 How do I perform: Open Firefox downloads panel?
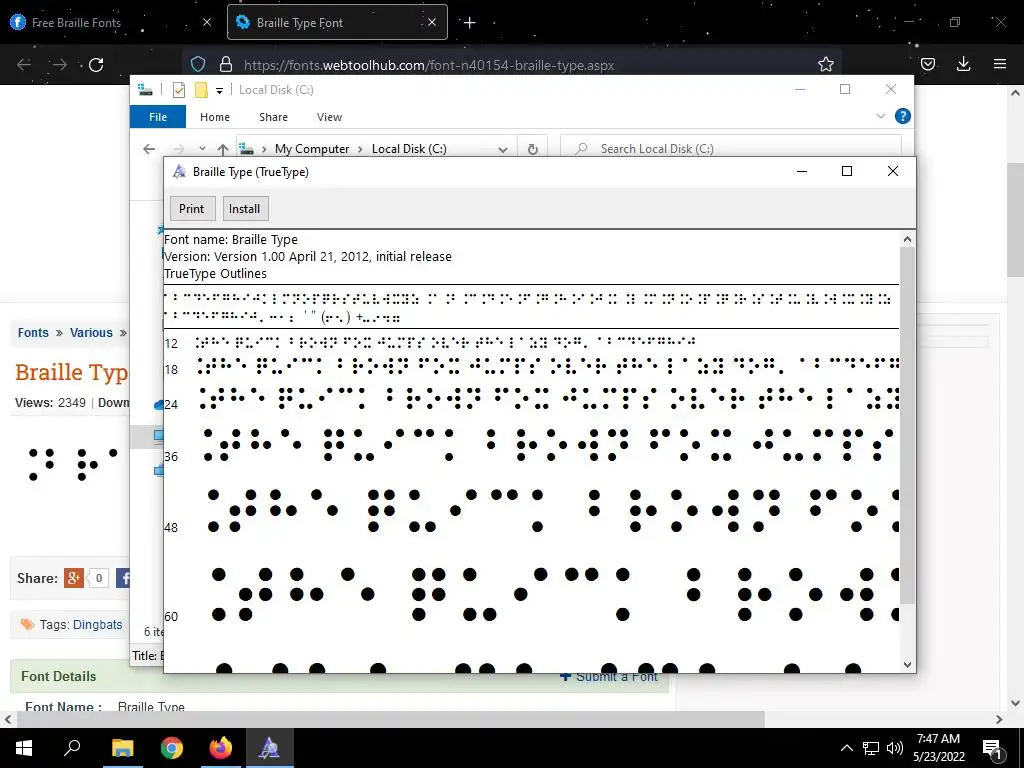pyautogui.click(x=963, y=64)
